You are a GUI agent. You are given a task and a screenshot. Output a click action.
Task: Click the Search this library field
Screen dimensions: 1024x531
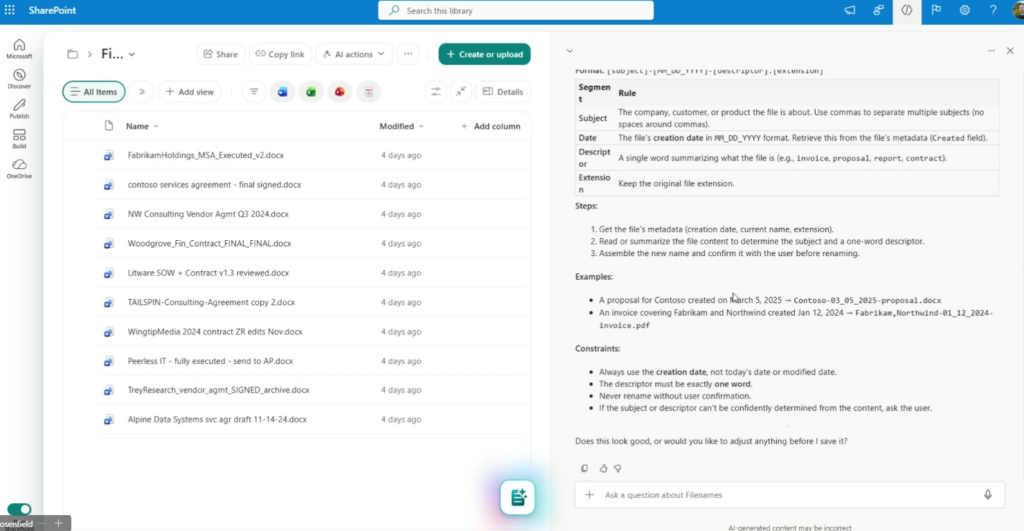click(516, 10)
